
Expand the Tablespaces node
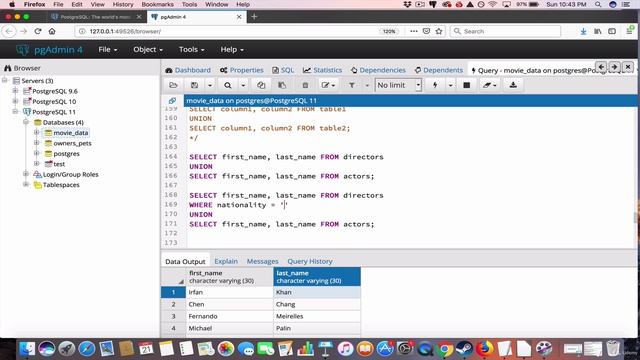point(26,184)
